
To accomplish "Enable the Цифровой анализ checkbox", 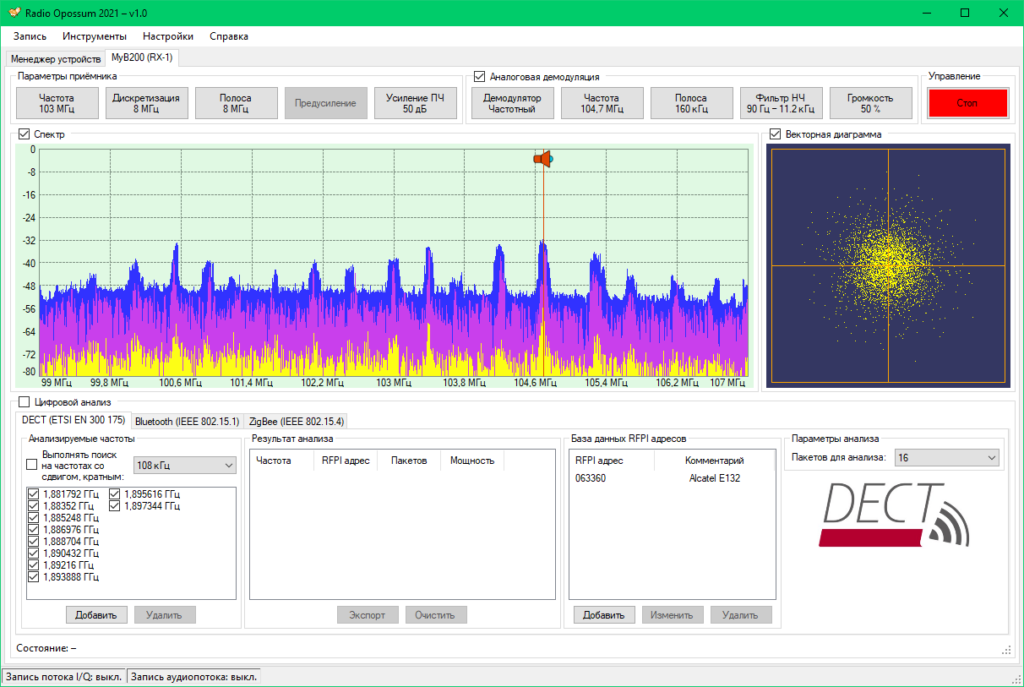I will tap(25, 402).
